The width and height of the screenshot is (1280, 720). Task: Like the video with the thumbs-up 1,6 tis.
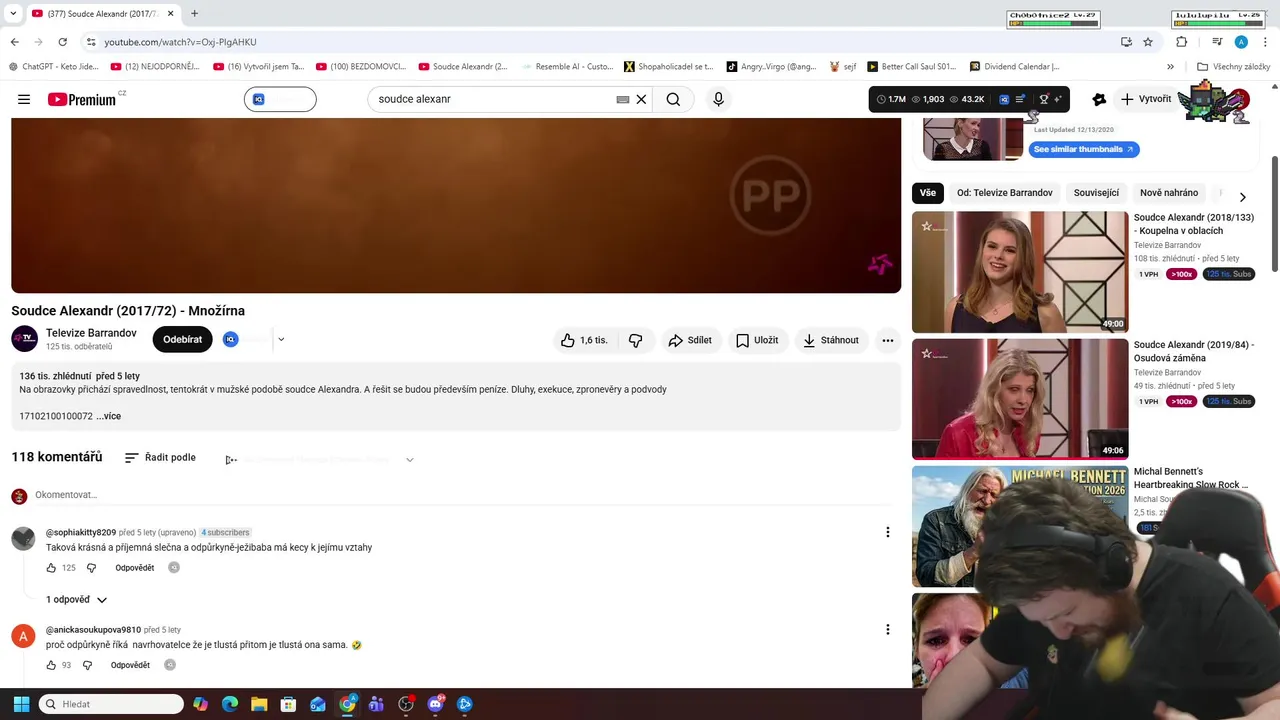pyautogui.click(x=584, y=340)
